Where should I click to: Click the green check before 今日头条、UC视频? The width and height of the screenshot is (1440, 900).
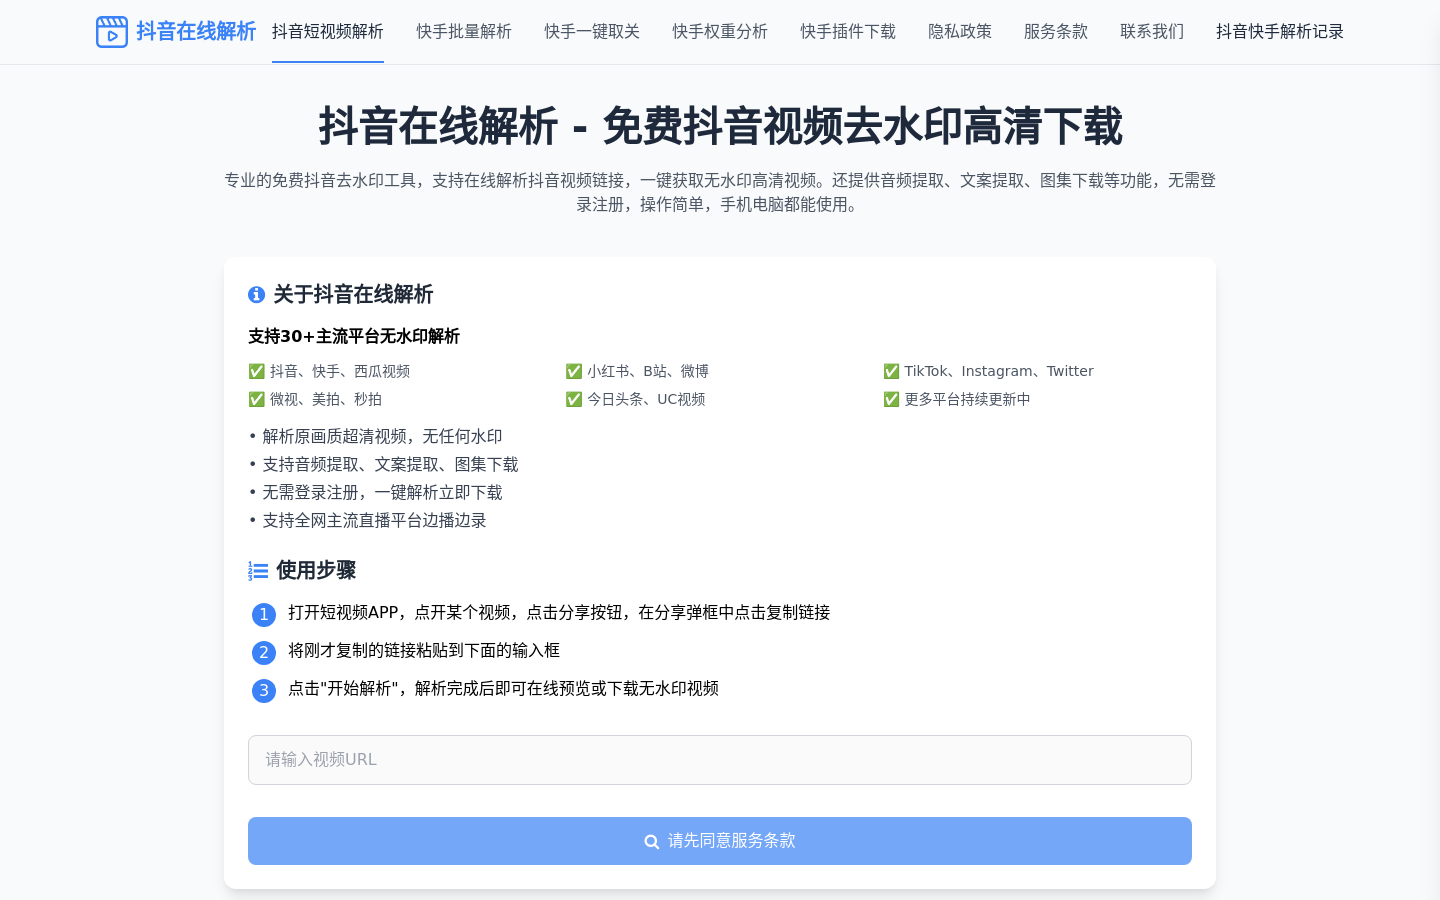(x=574, y=399)
